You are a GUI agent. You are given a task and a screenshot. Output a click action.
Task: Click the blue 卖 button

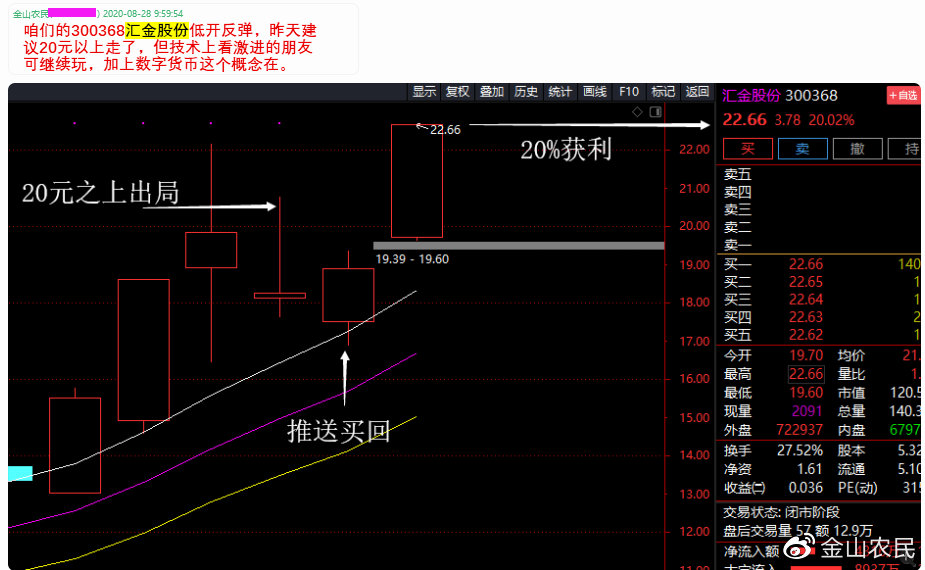pos(803,149)
